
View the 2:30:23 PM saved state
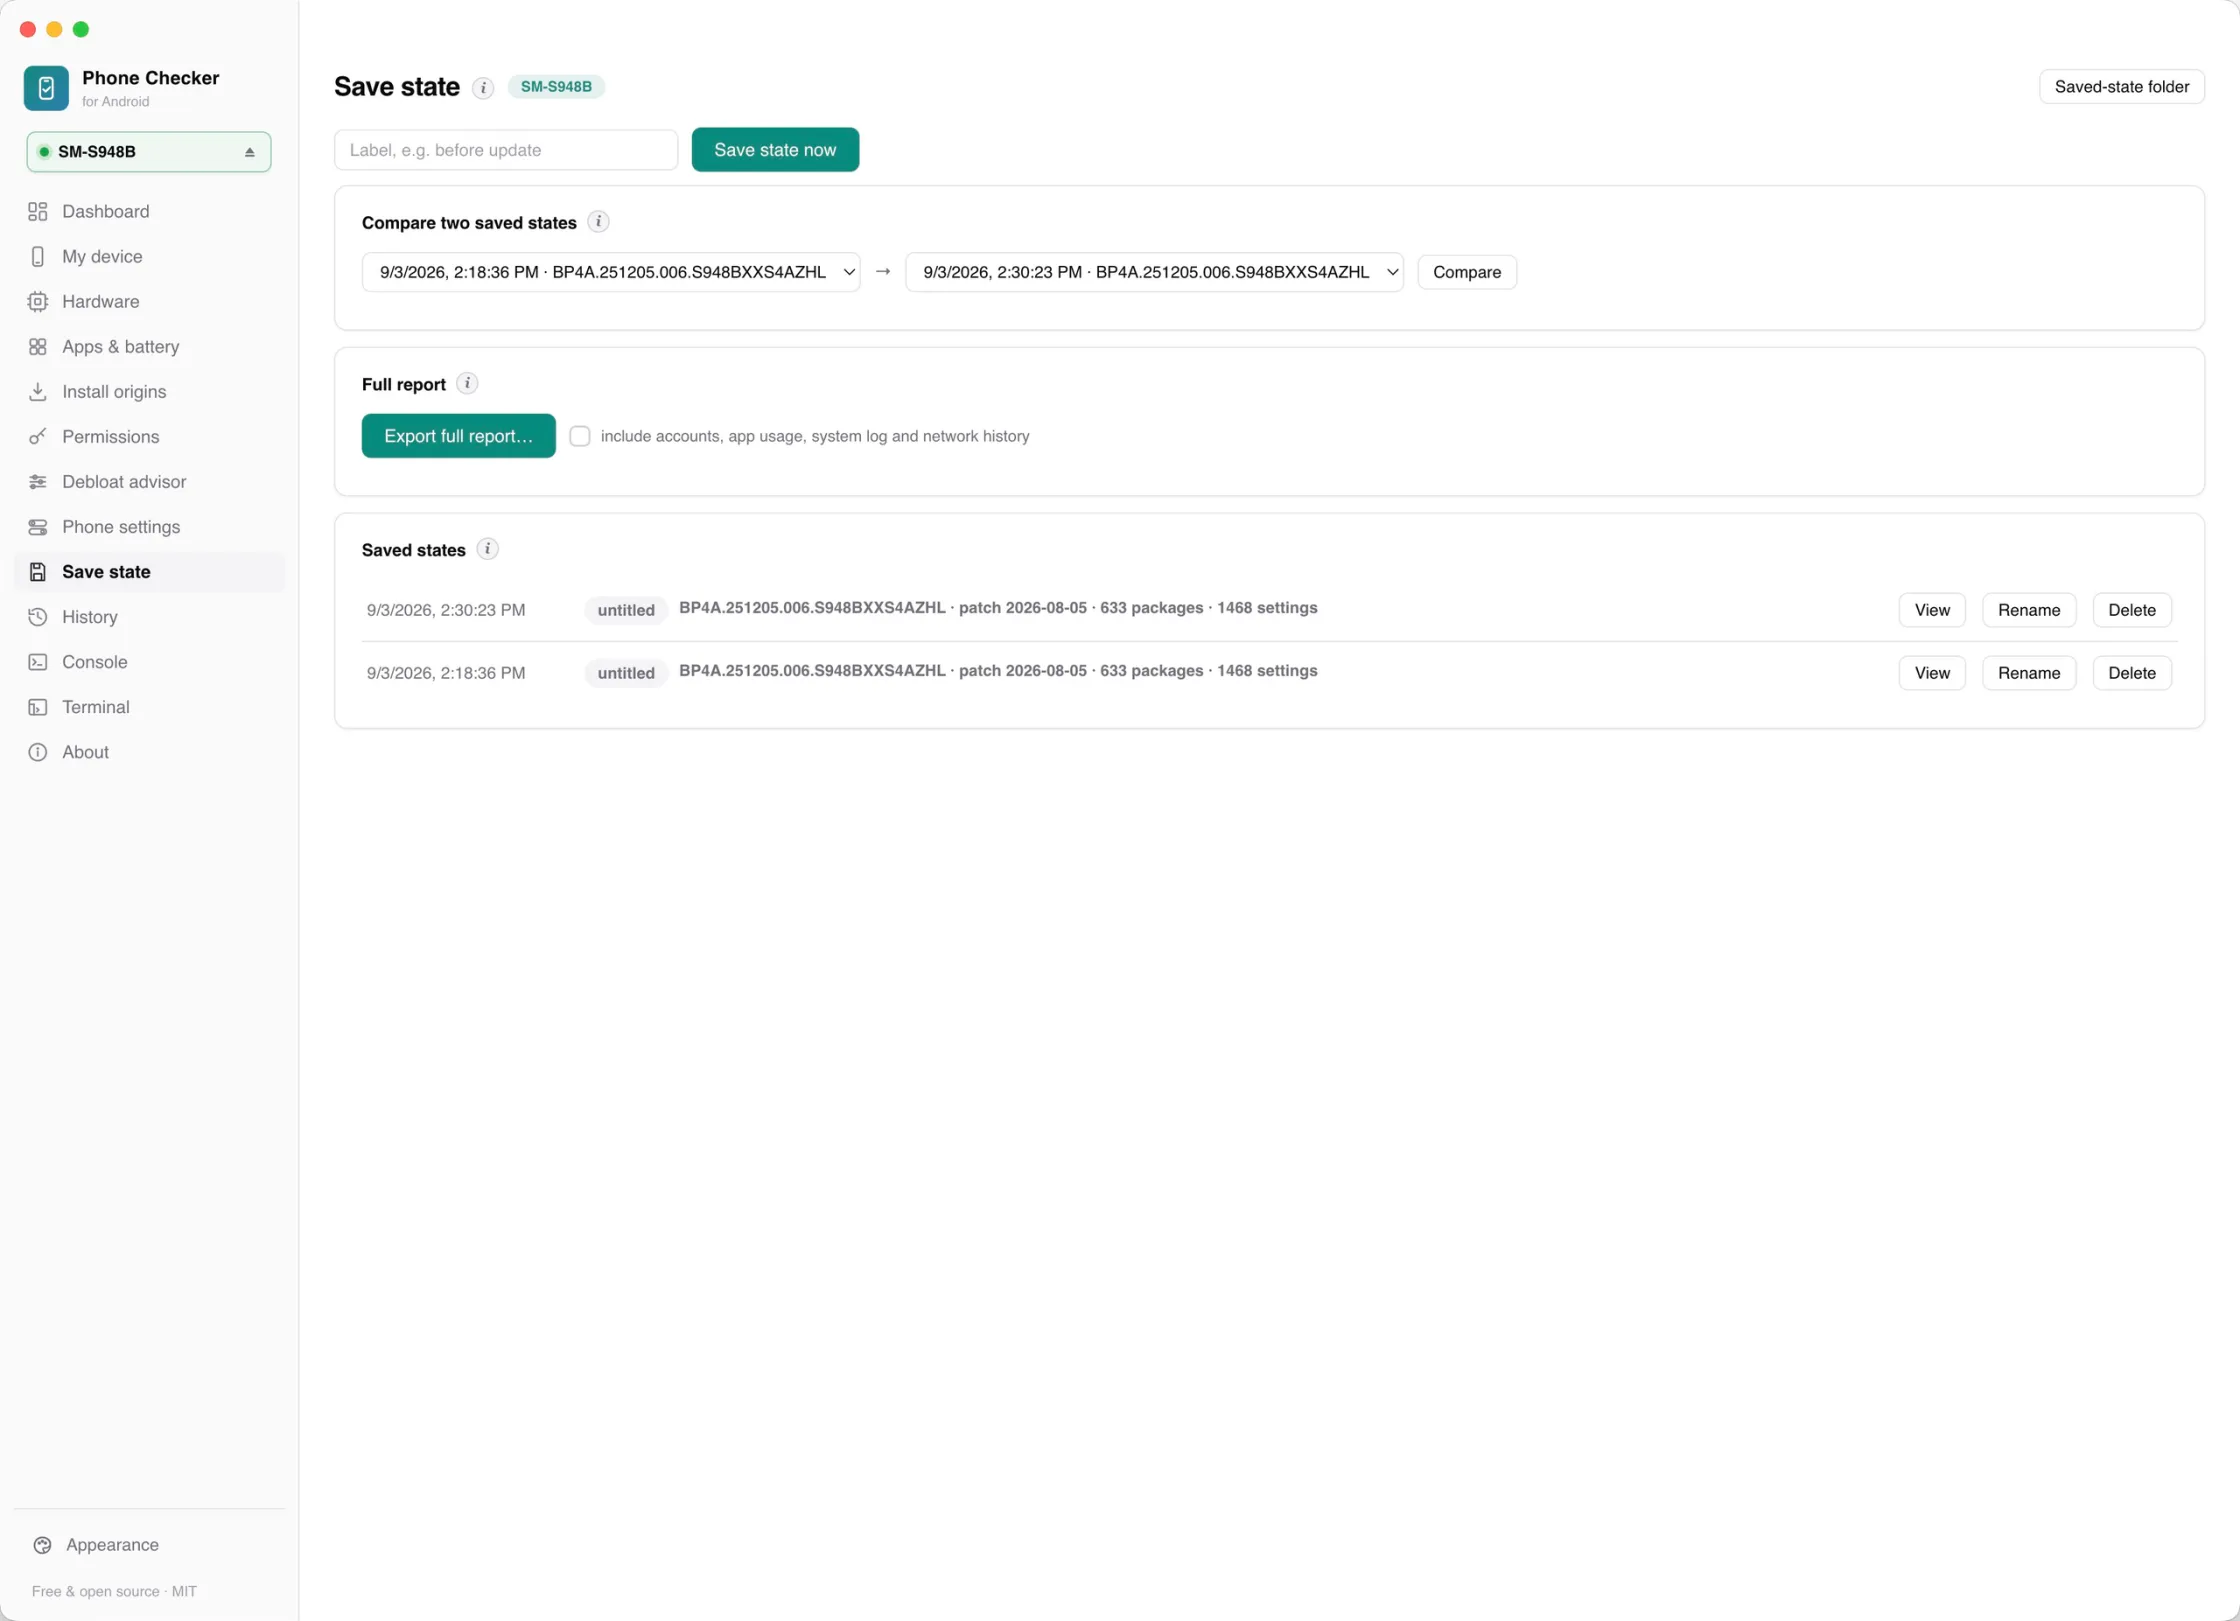(1931, 610)
